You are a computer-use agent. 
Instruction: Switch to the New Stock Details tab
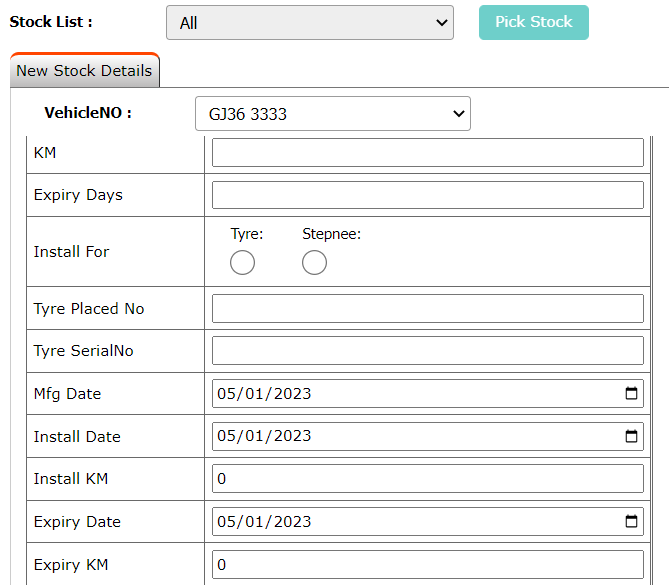pyautogui.click(x=84, y=71)
